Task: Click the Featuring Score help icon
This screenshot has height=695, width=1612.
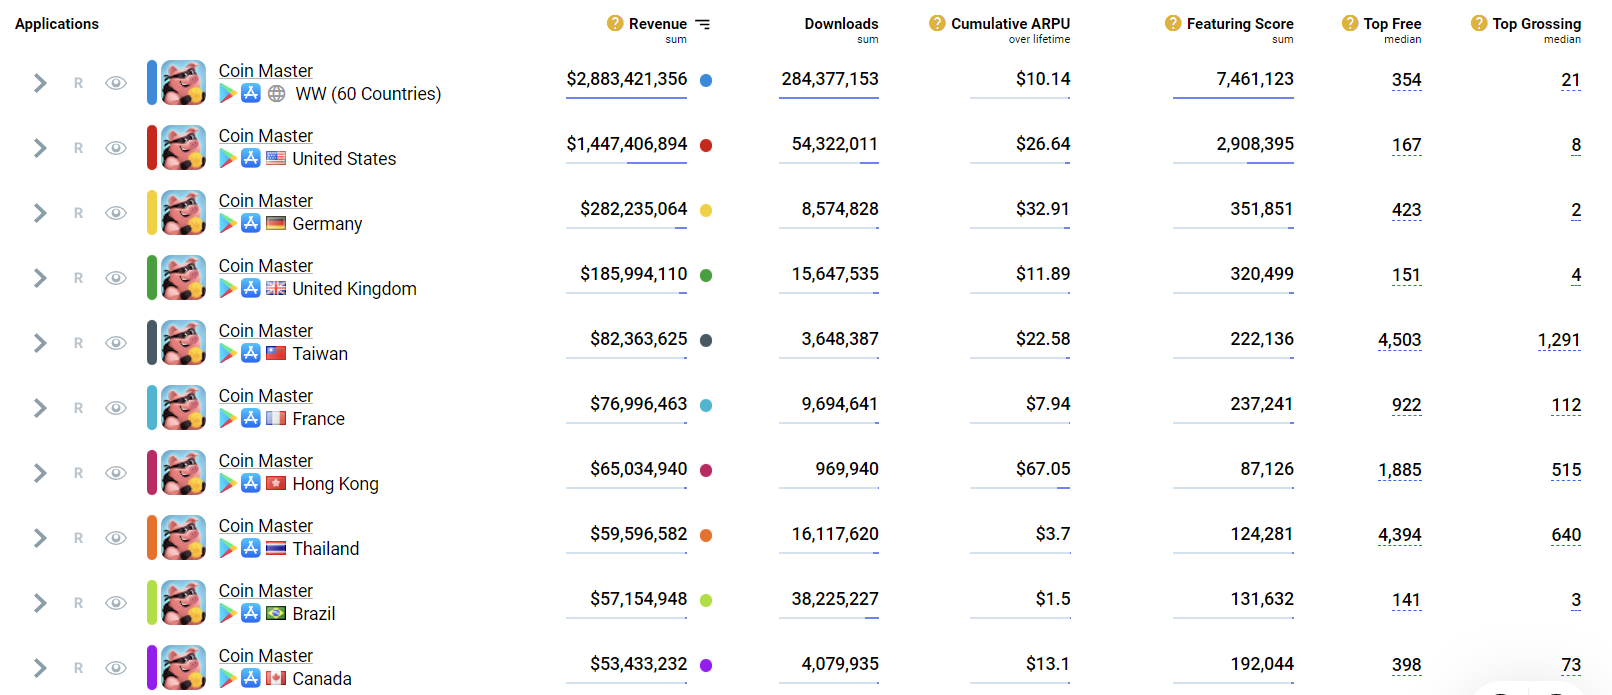Action: point(1173,23)
